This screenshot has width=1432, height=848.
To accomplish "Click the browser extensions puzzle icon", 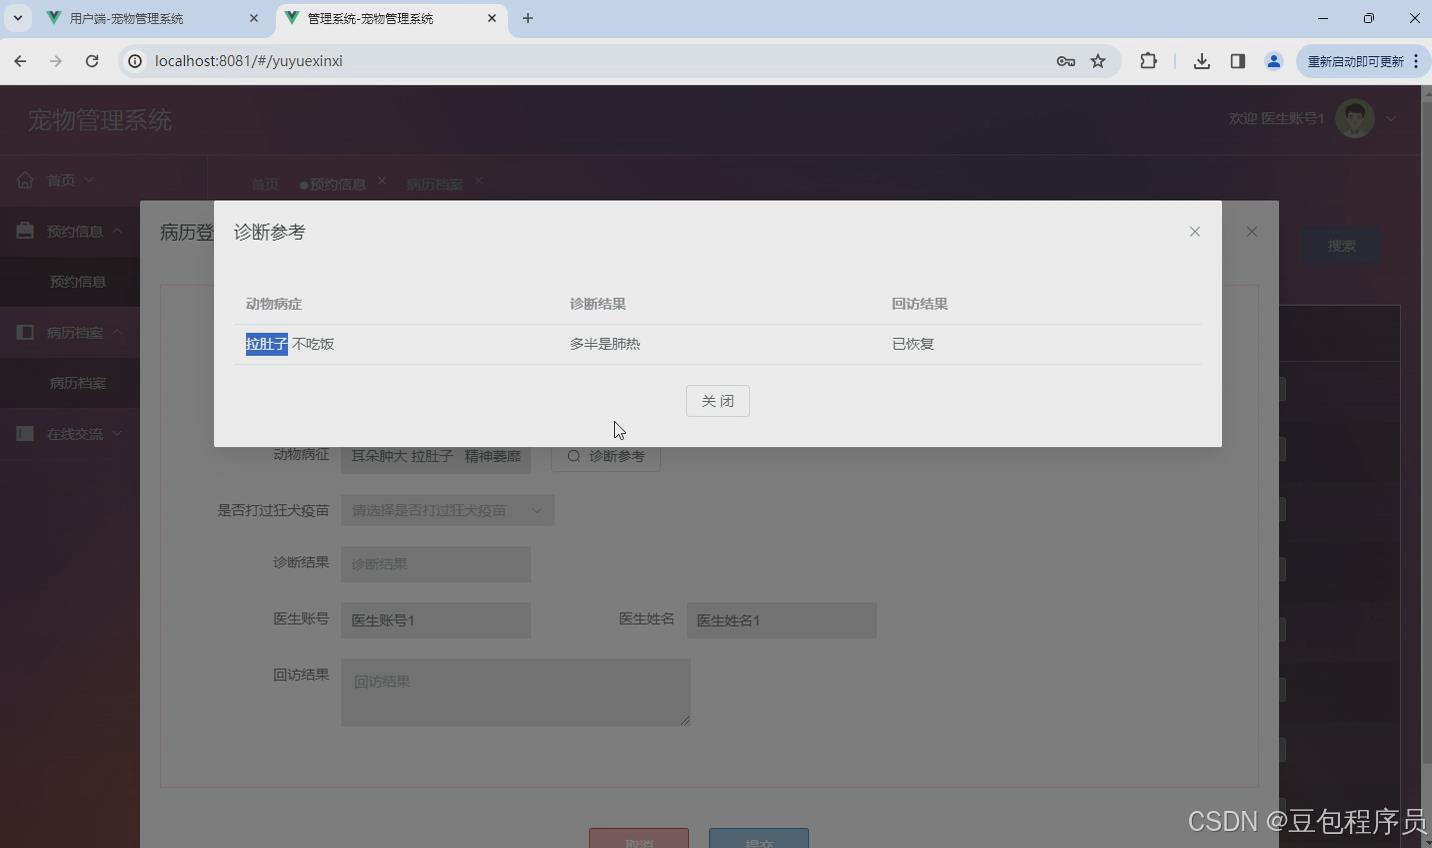I will (1148, 61).
